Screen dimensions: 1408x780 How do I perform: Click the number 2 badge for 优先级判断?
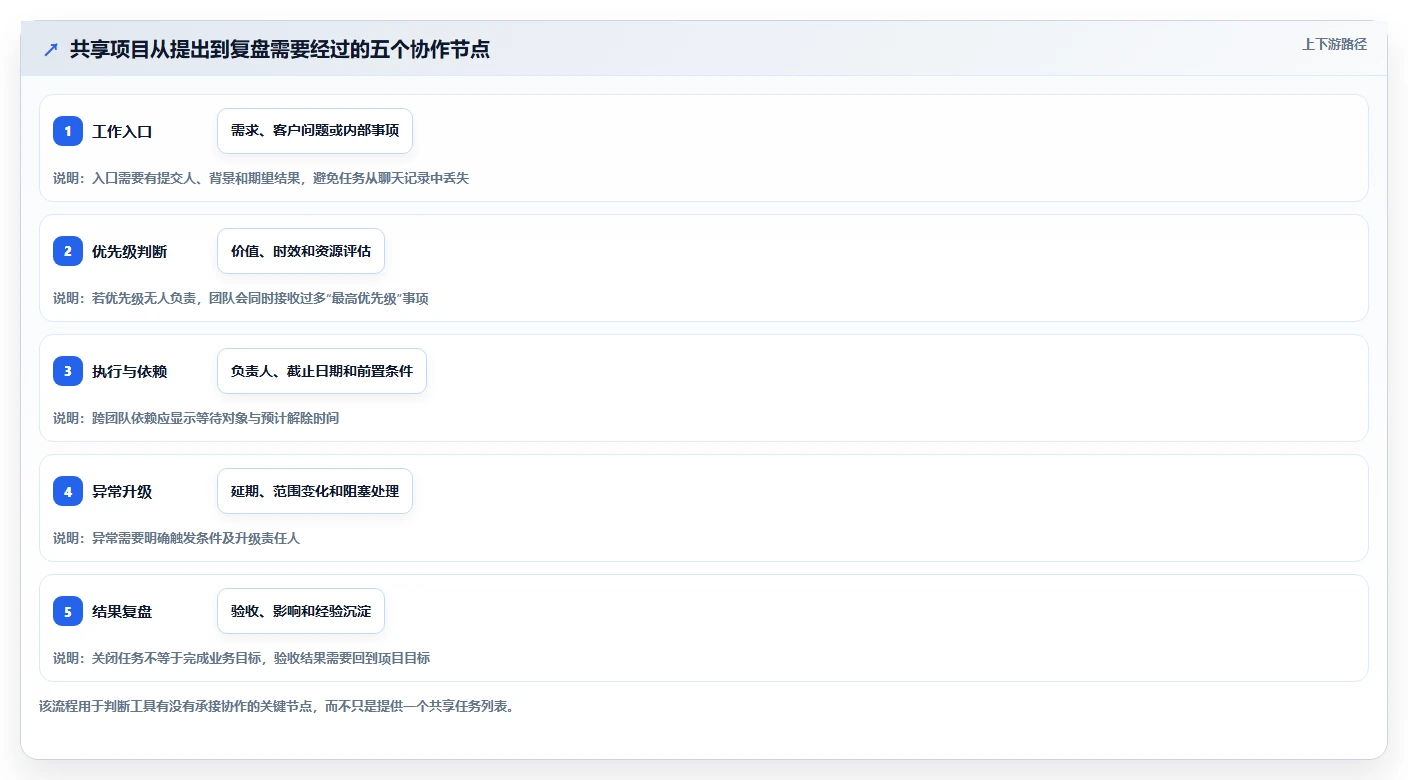click(68, 251)
